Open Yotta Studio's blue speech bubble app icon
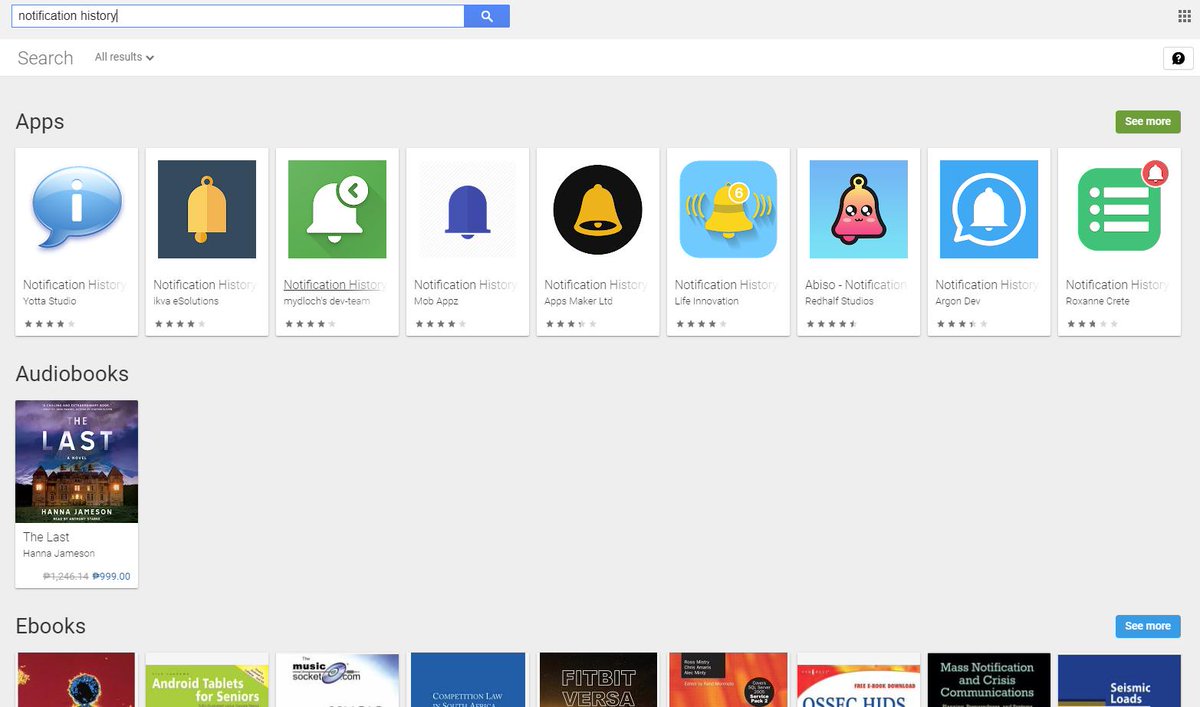This screenshot has height=707, width=1200. coord(77,209)
